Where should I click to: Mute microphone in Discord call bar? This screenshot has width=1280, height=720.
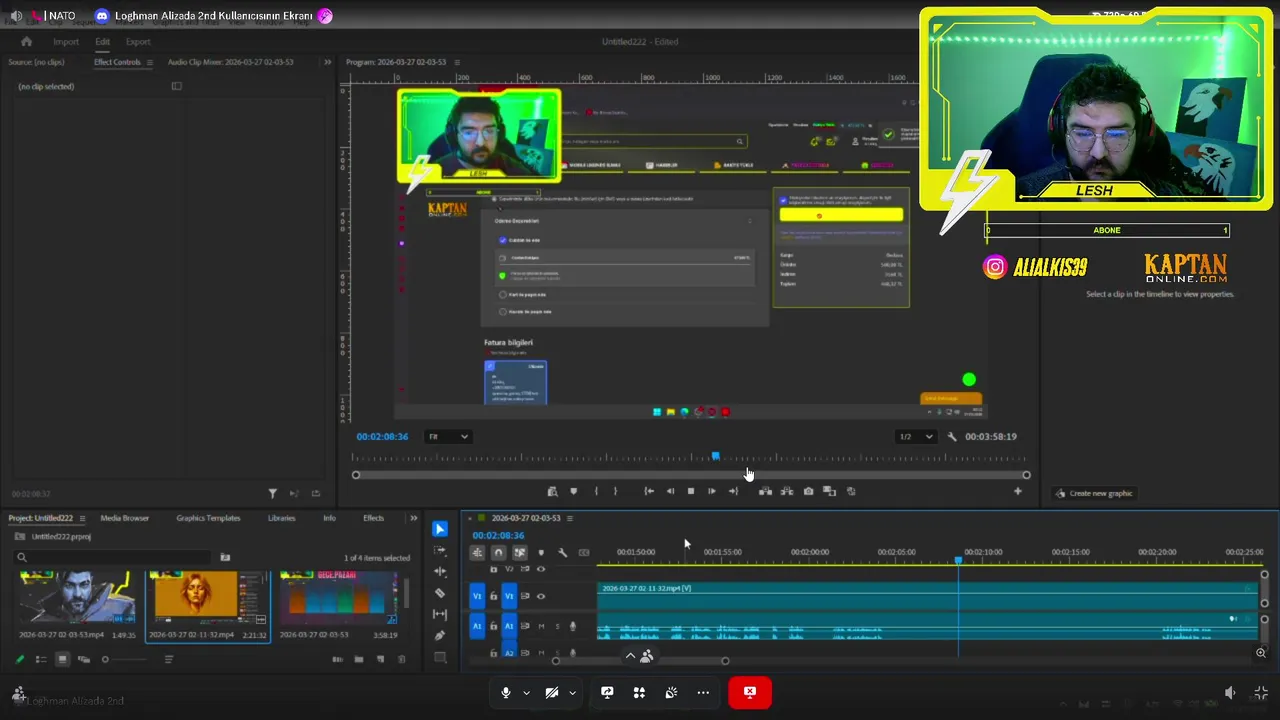(505, 693)
